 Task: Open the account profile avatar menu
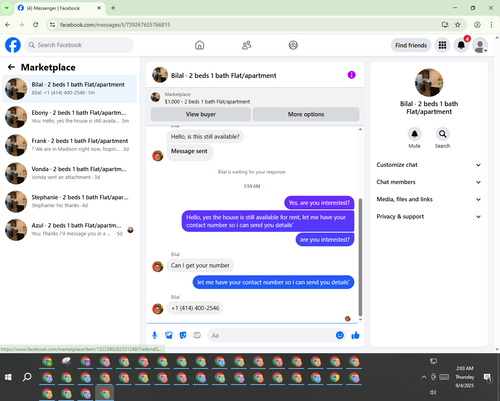(480, 45)
